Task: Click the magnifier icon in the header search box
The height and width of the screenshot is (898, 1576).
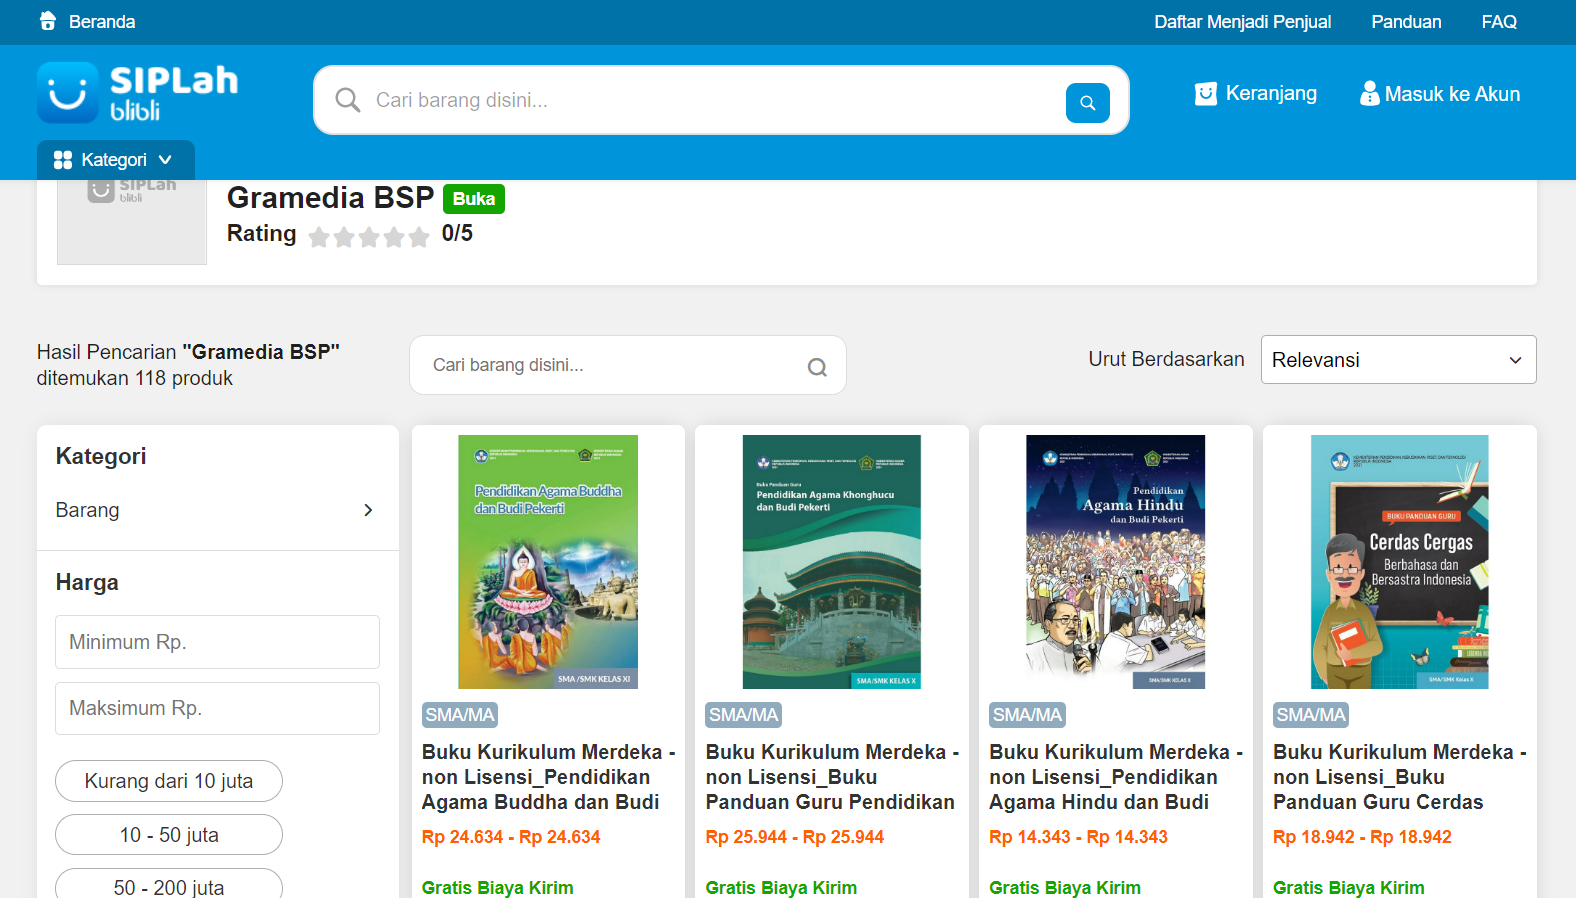Action: point(348,100)
